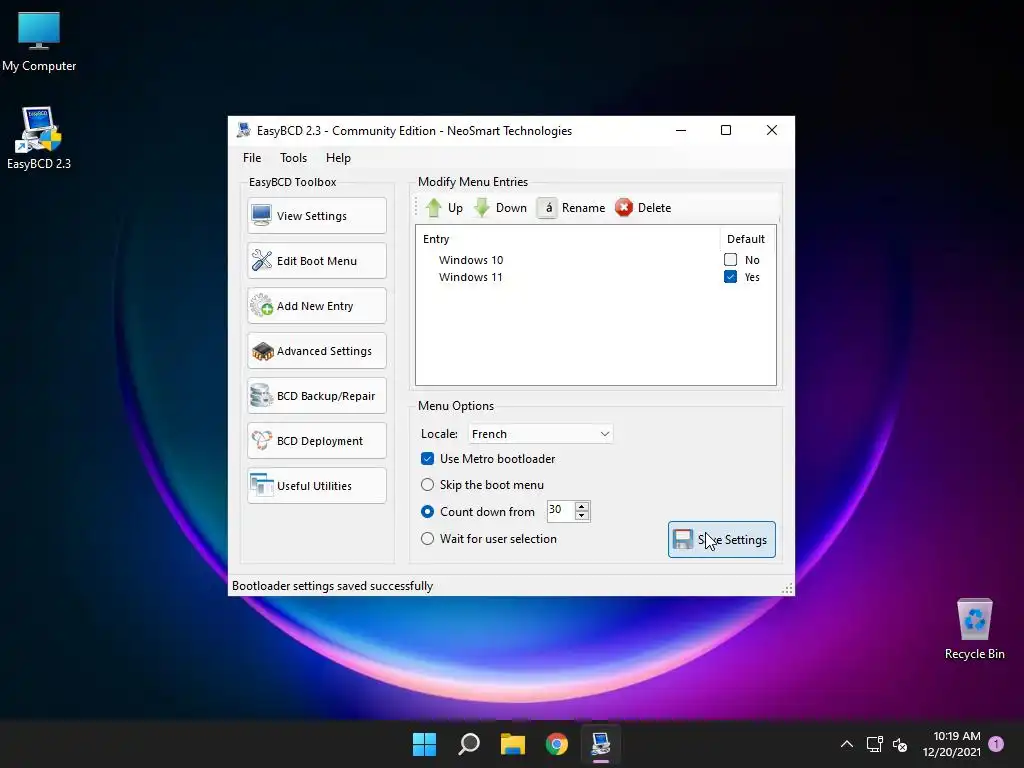Open the clock and date flyout
This screenshot has width=1024, height=768.
coord(952,744)
